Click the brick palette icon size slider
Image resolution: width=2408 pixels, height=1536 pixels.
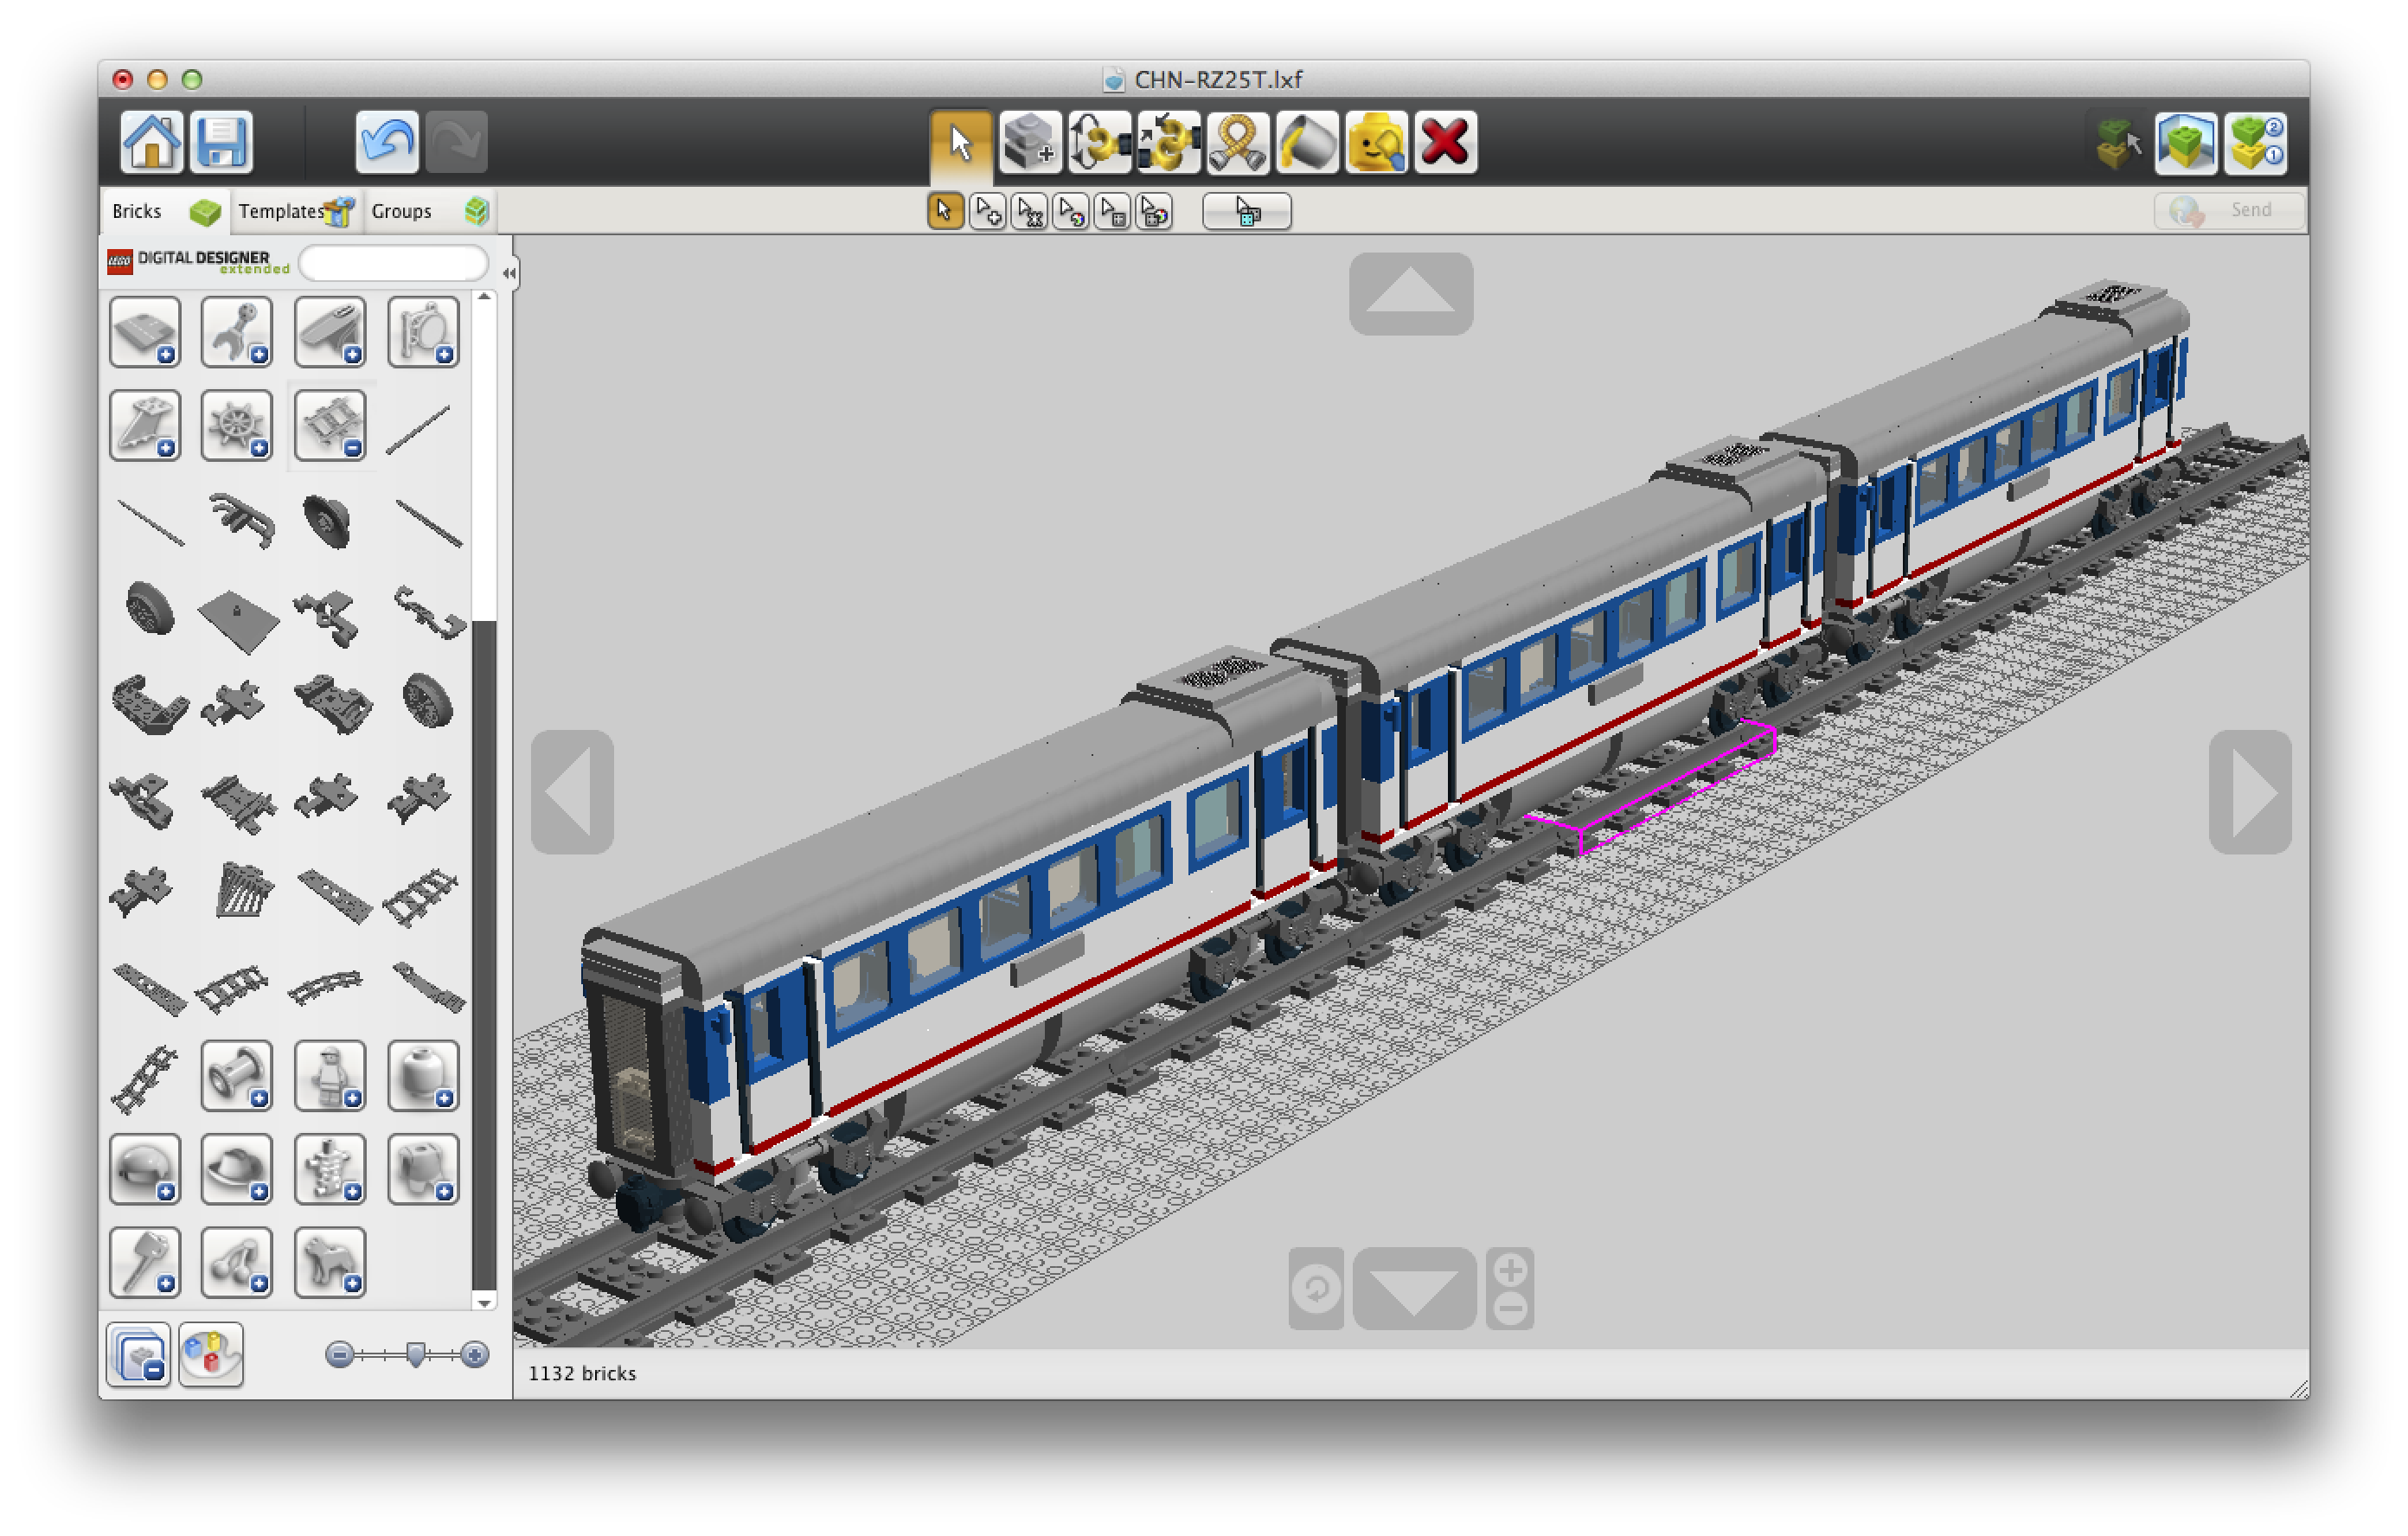416,1355
